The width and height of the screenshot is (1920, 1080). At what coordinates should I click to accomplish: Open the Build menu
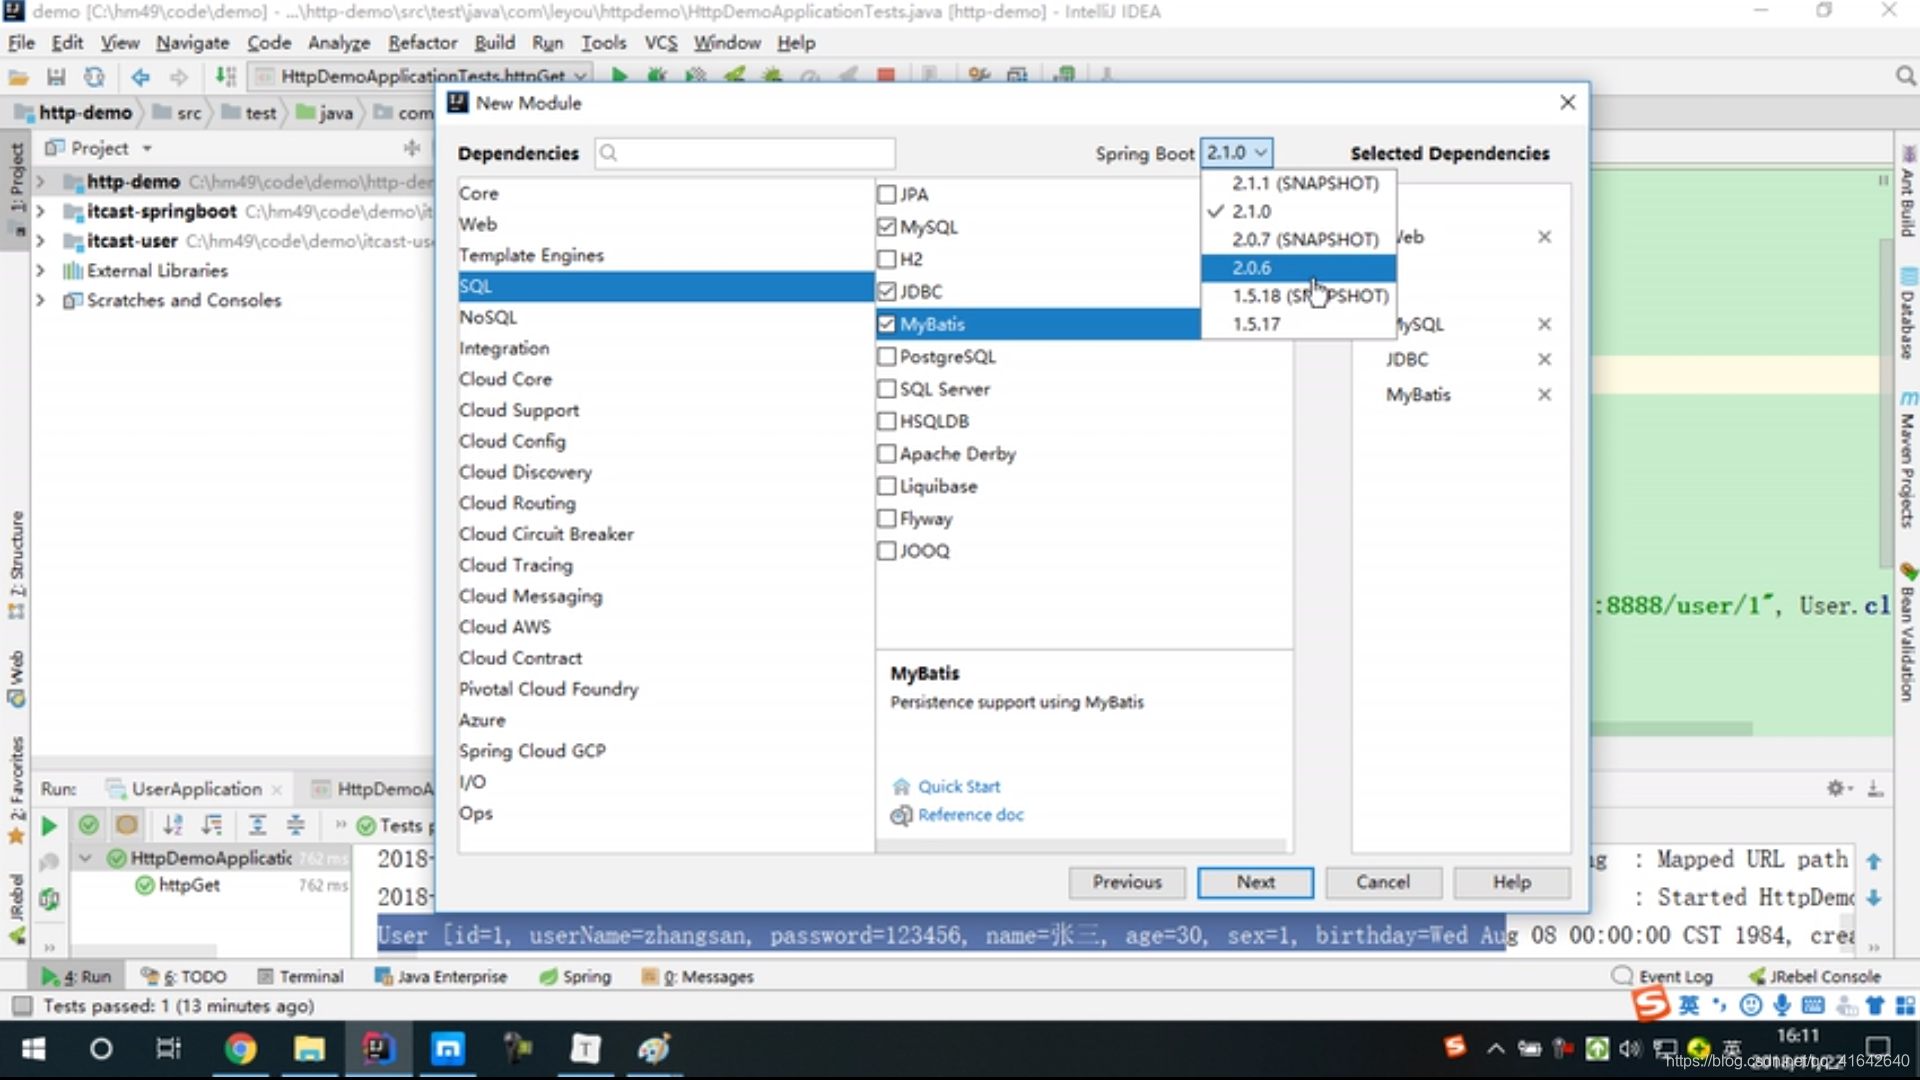tap(494, 43)
